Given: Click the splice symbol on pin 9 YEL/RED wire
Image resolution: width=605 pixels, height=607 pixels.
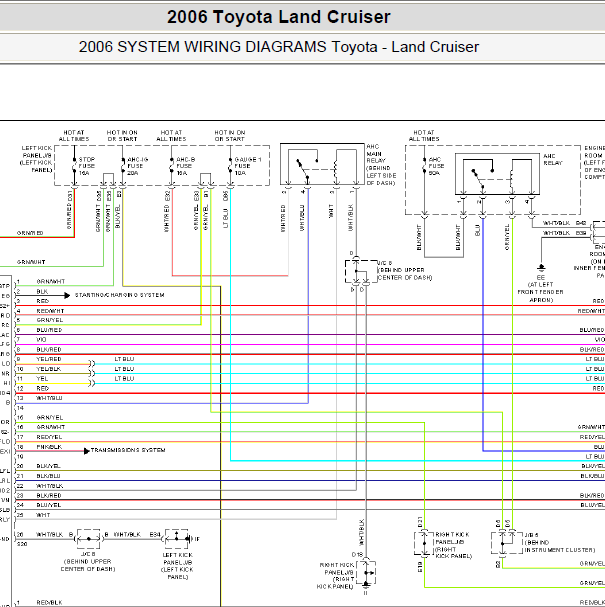Looking at the screenshot, I should tap(91, 364).
